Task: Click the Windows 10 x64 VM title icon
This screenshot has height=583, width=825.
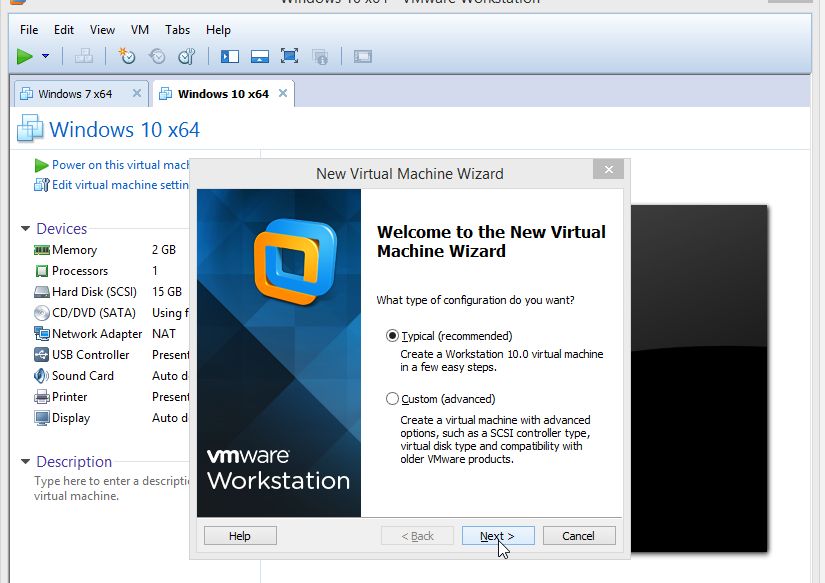Action: pos(29,129)
